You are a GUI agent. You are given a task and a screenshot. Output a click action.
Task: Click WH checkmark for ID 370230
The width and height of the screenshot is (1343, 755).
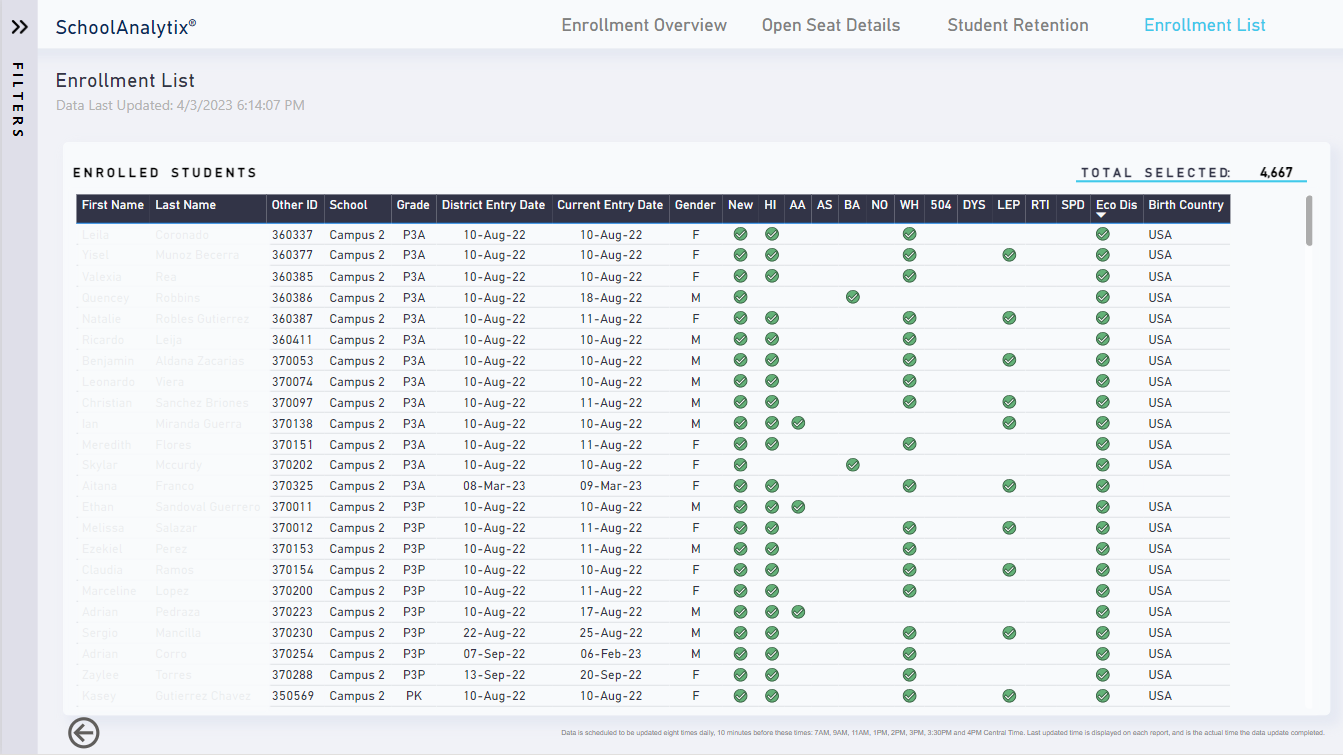[x=909, y=633]
